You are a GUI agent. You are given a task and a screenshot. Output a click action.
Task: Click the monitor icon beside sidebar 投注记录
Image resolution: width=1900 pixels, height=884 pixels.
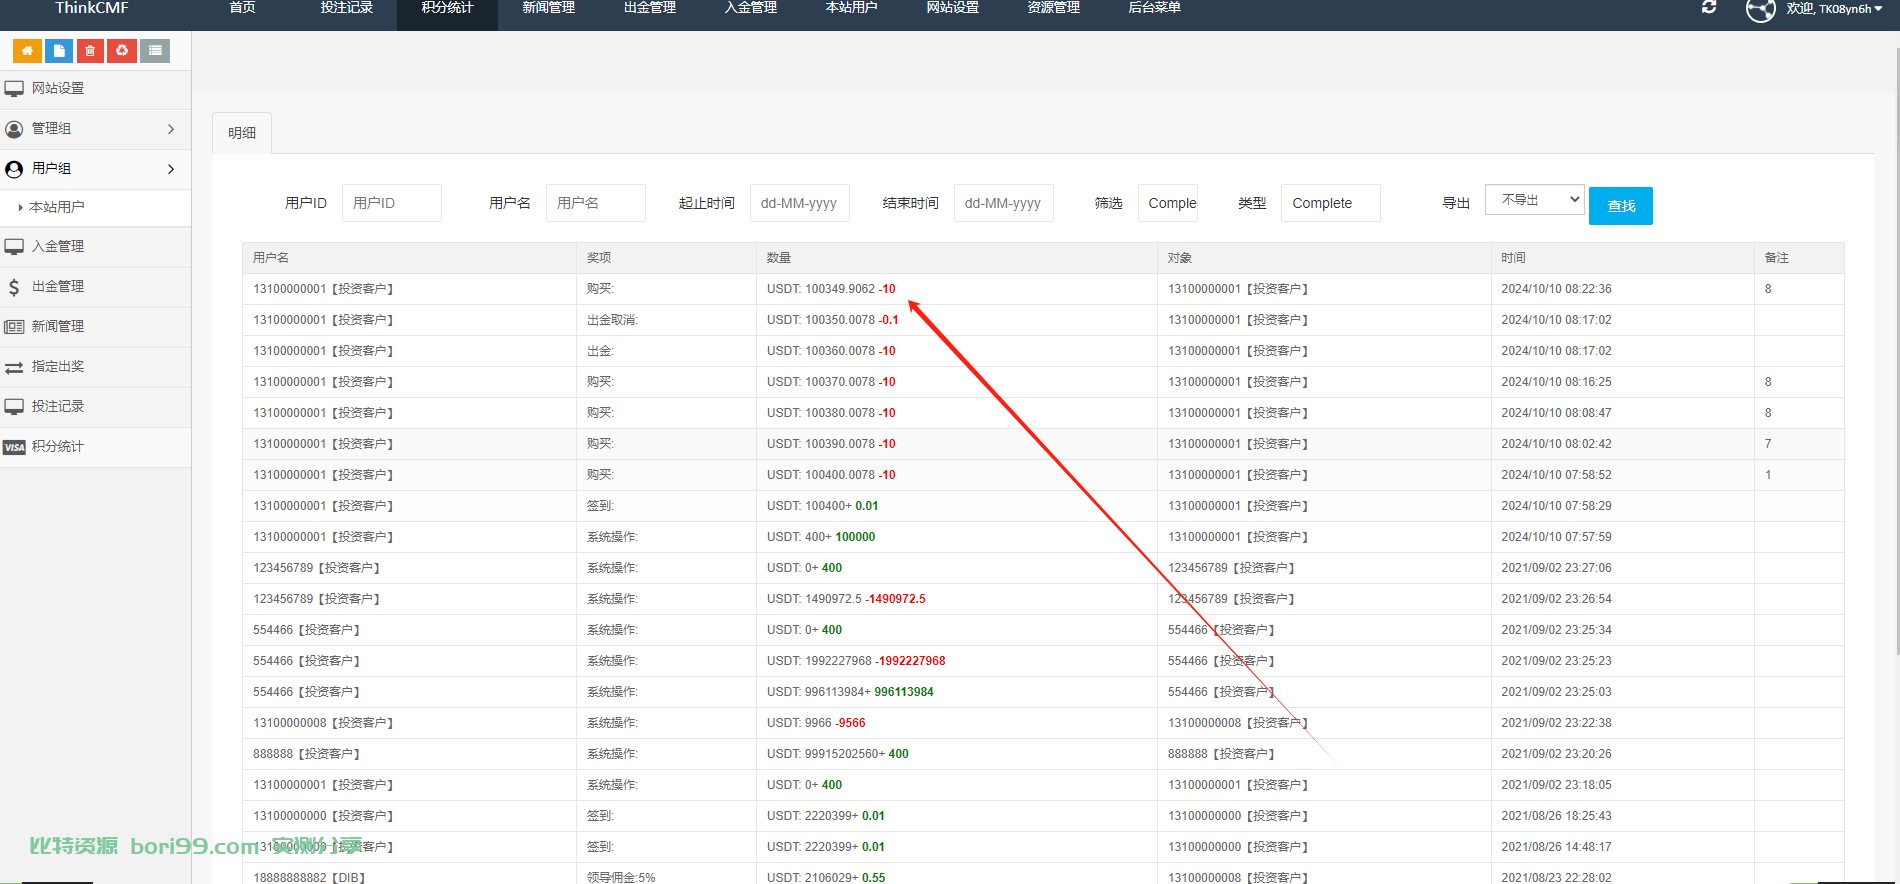(14, 407)
